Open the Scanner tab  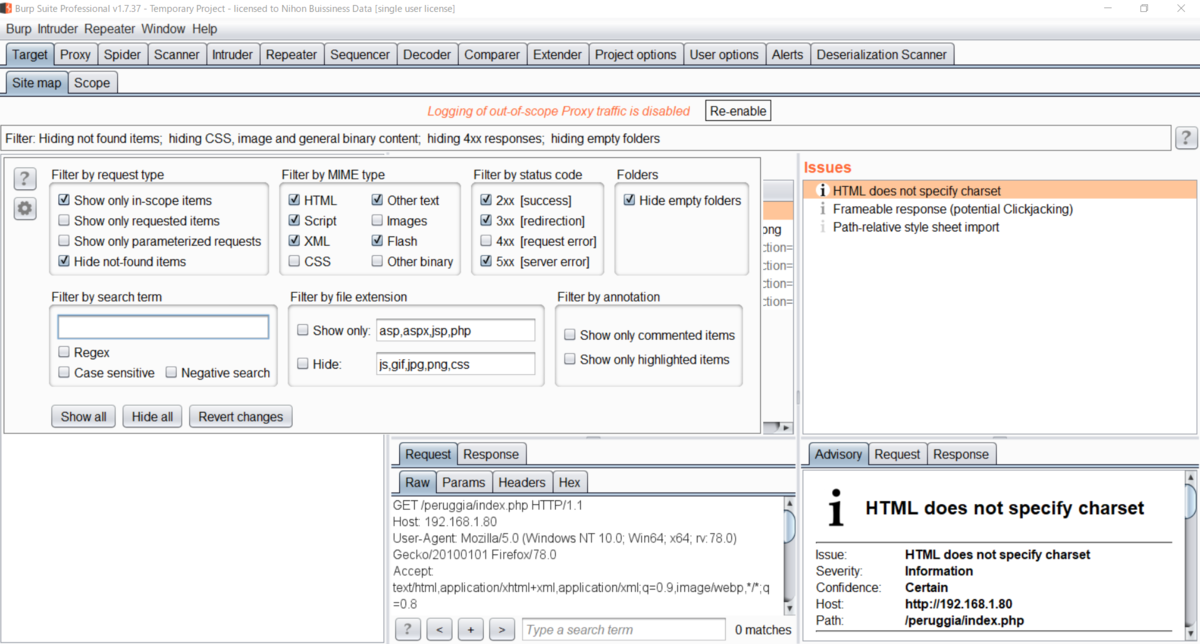[177, 55]
